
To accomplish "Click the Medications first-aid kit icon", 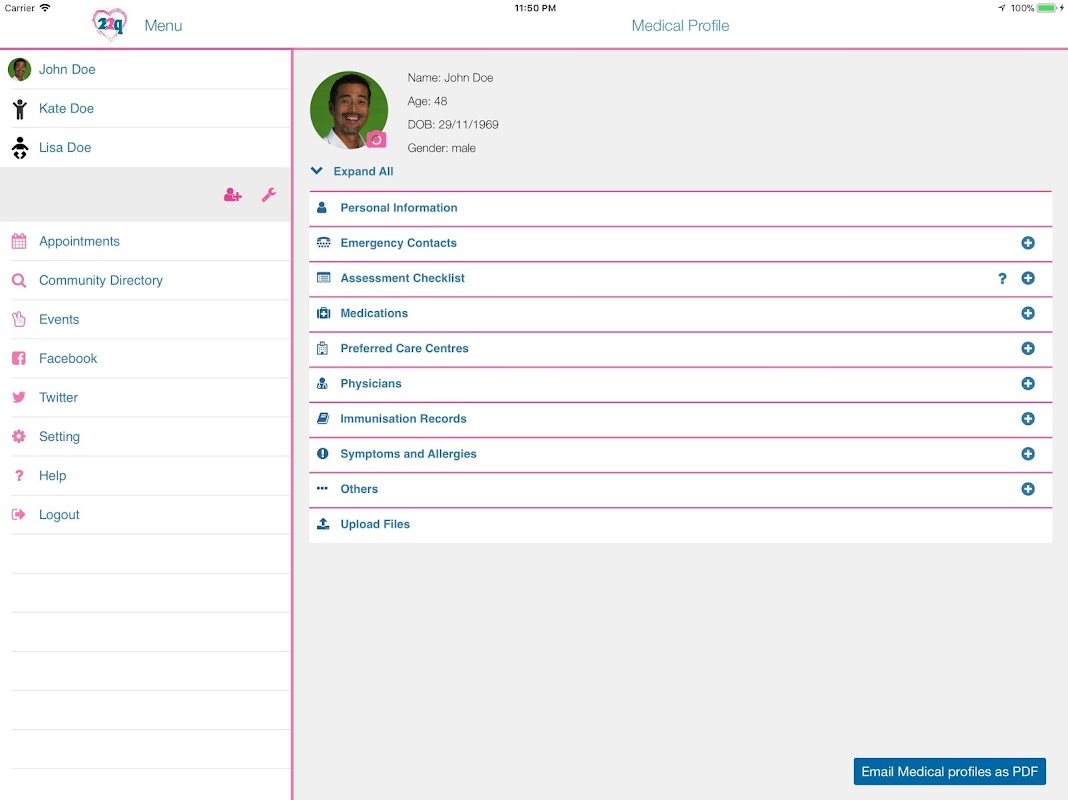I will point(324,313).
